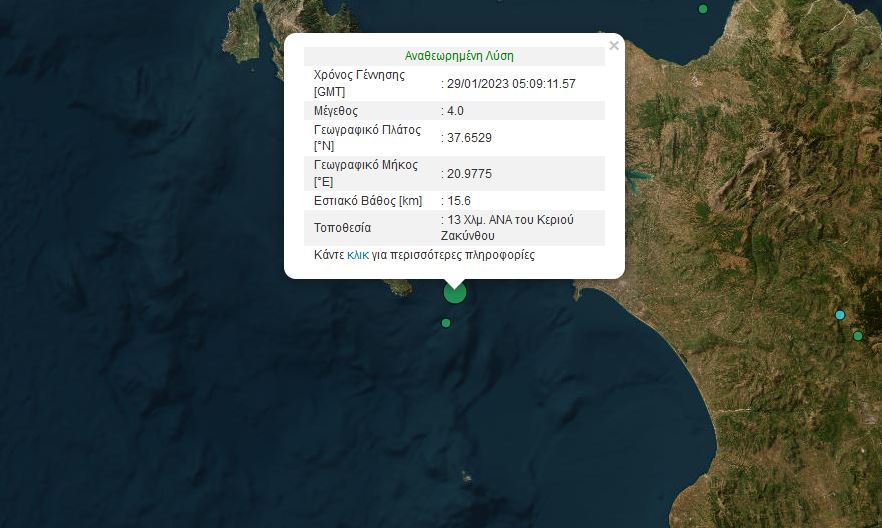Viewport: 882px width, 528px height.
Task: Click the popup title 'Αναθεωρημένη Λύση'
Action: click(x=459, y=56)
